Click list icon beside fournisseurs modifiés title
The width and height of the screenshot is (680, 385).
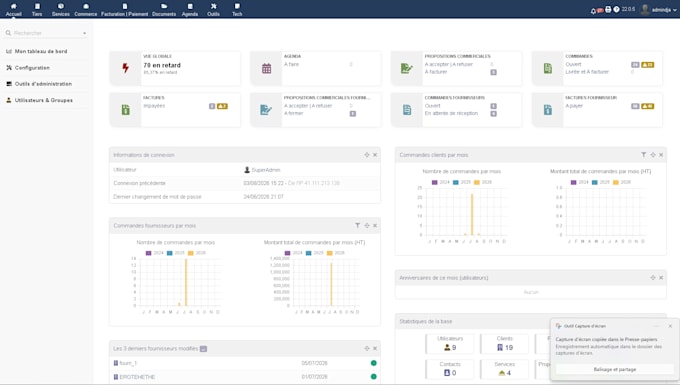tap(203, 349)
